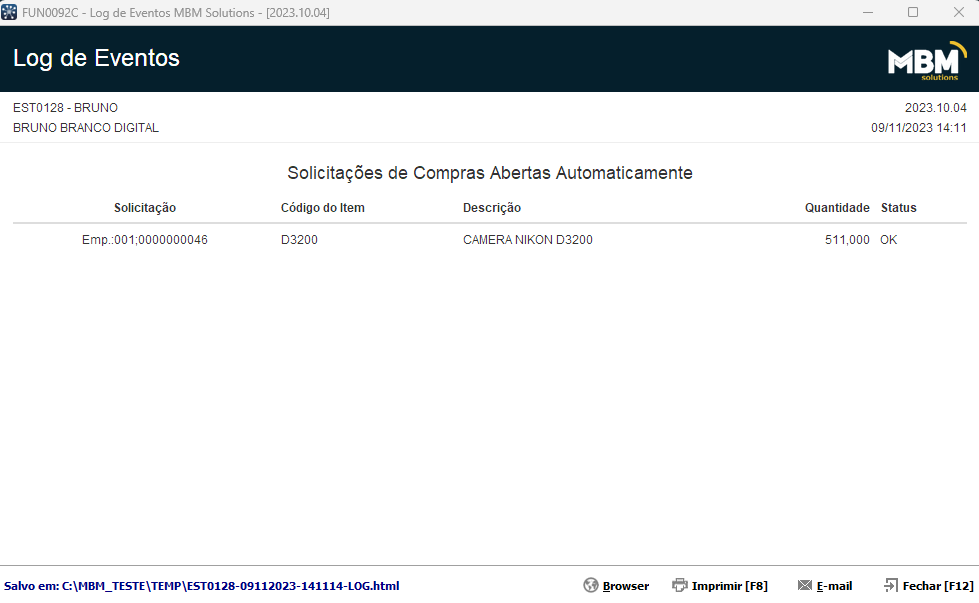Click the Descrição column header

(x=492, y=208)
